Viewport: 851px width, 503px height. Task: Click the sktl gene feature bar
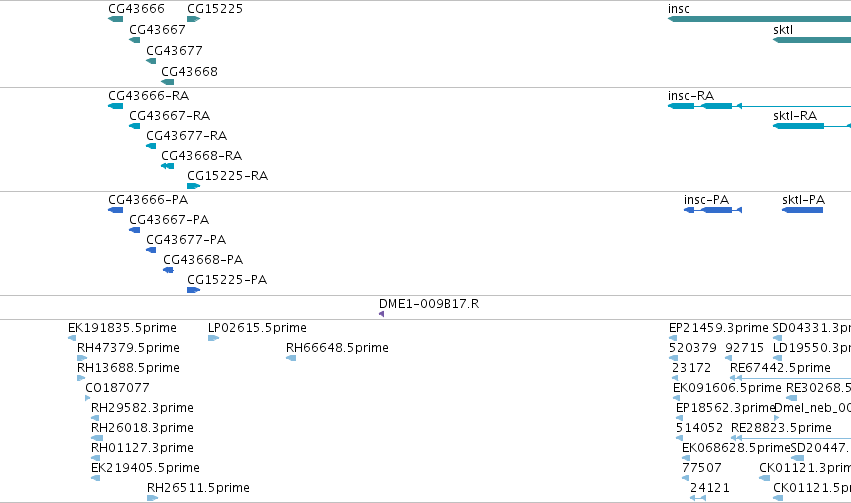tap(812, 40)
